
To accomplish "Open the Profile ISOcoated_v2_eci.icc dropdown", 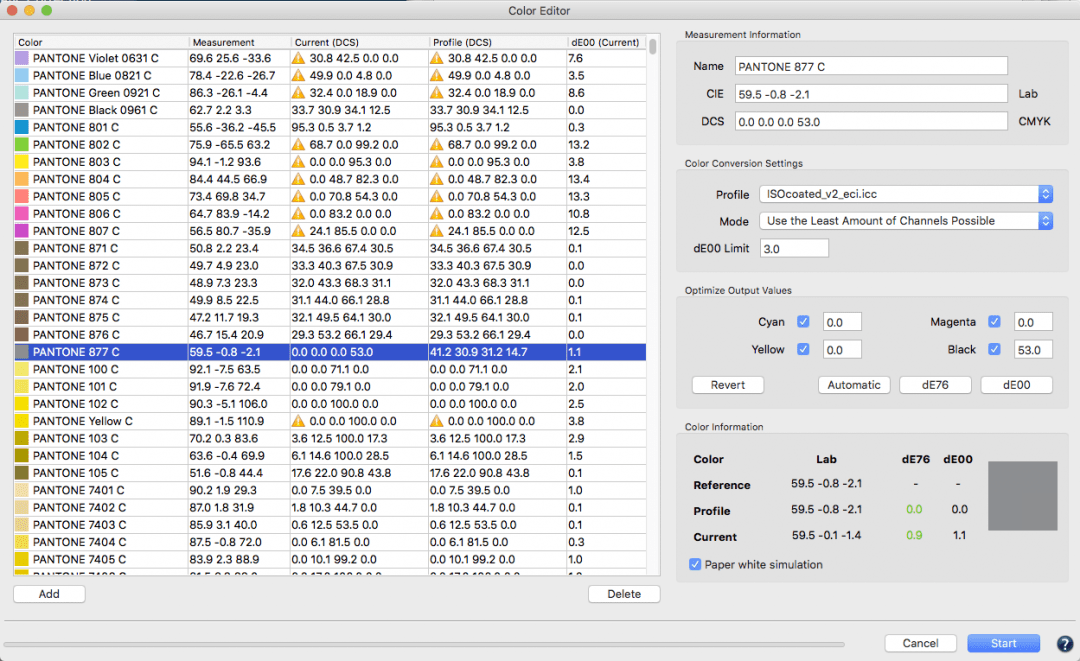I will pos(905,195).
